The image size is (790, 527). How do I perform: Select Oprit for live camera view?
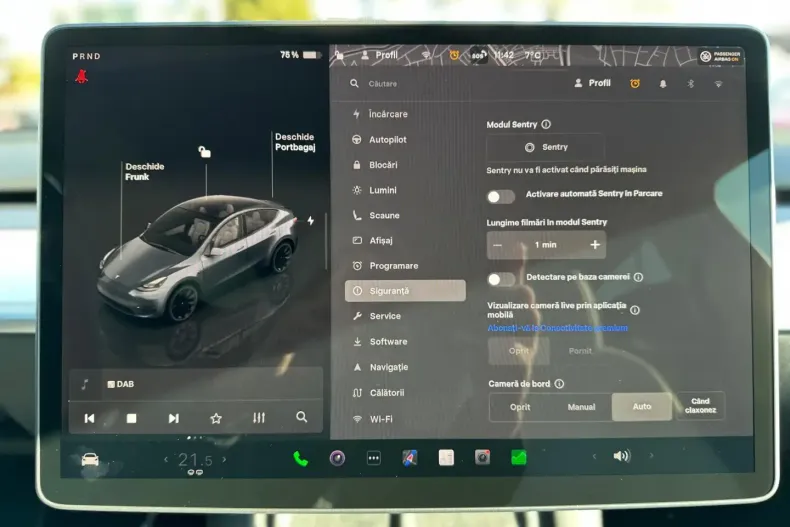(519, 351)
